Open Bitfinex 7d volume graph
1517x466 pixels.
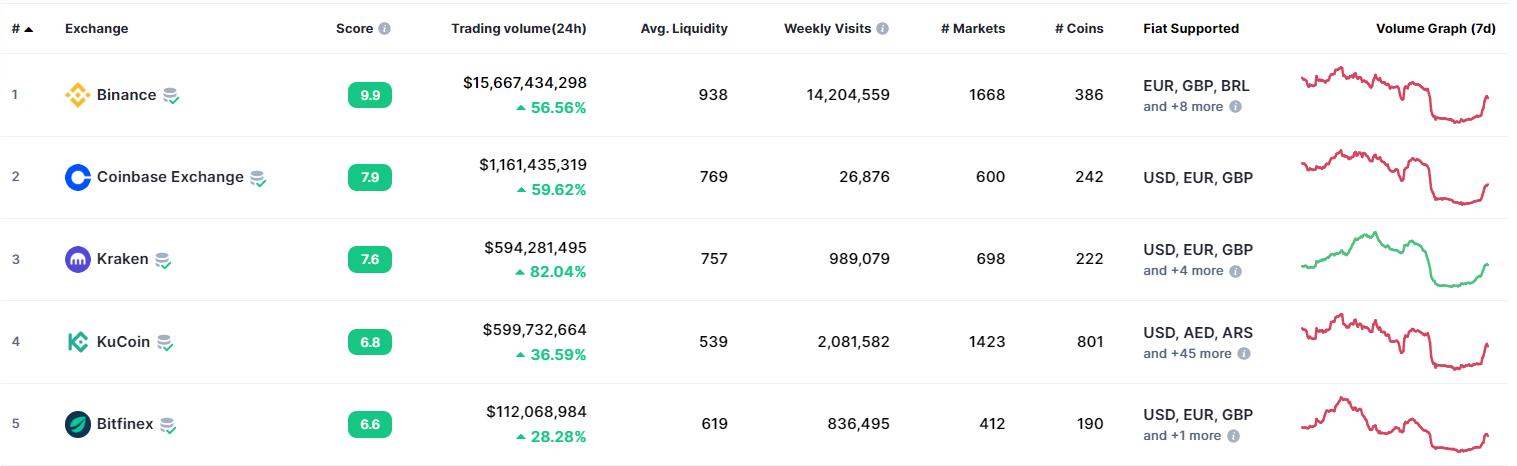click(1395, 424)
